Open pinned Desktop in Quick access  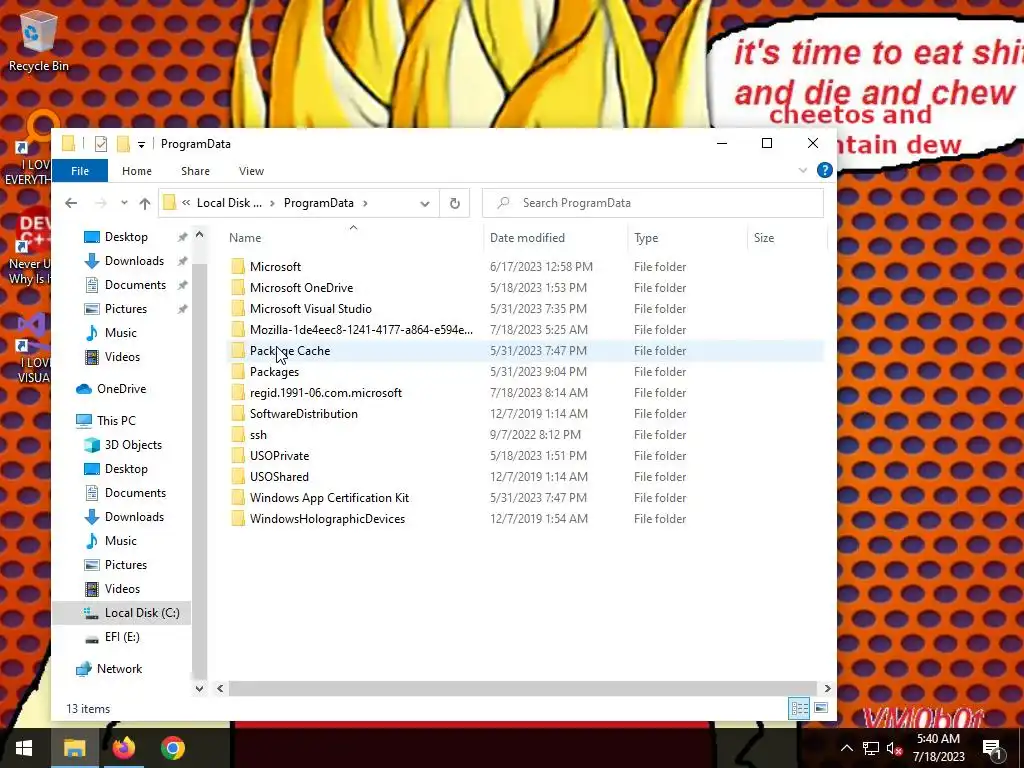126,236
